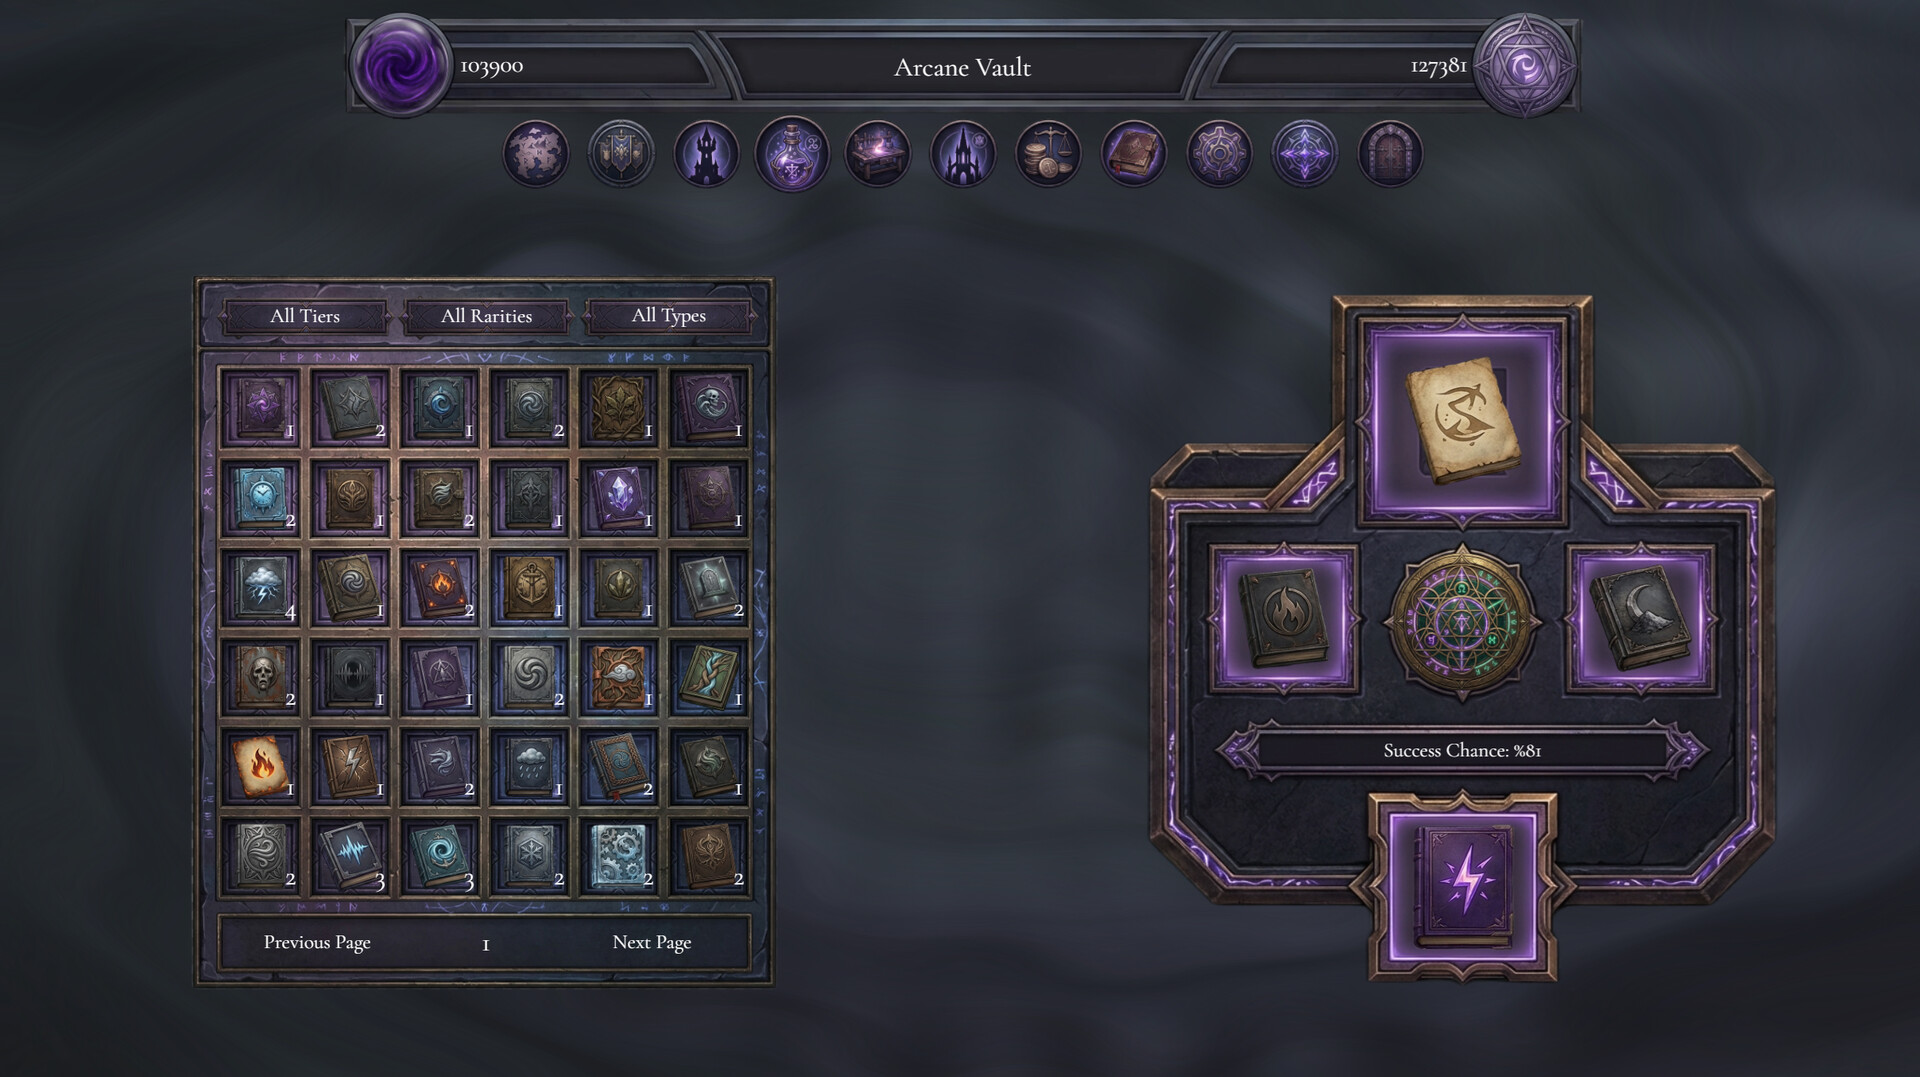Select the banners shield navigation icon
Screen dimensions: 1920x1077
click(x=620, y=153)
